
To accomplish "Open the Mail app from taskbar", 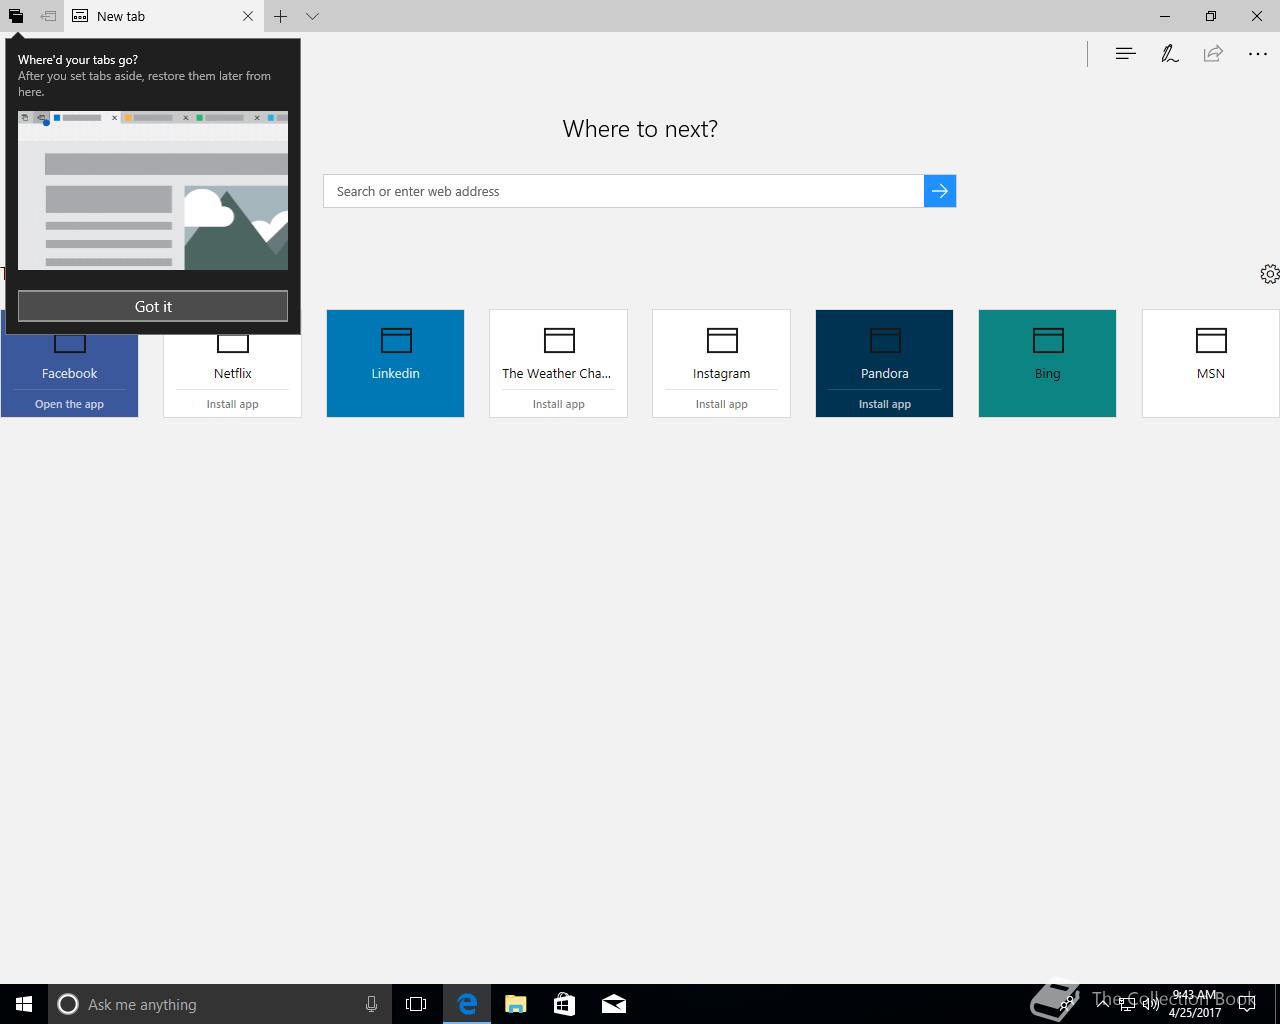I will pyautogui.click(x=614, y=1004).
